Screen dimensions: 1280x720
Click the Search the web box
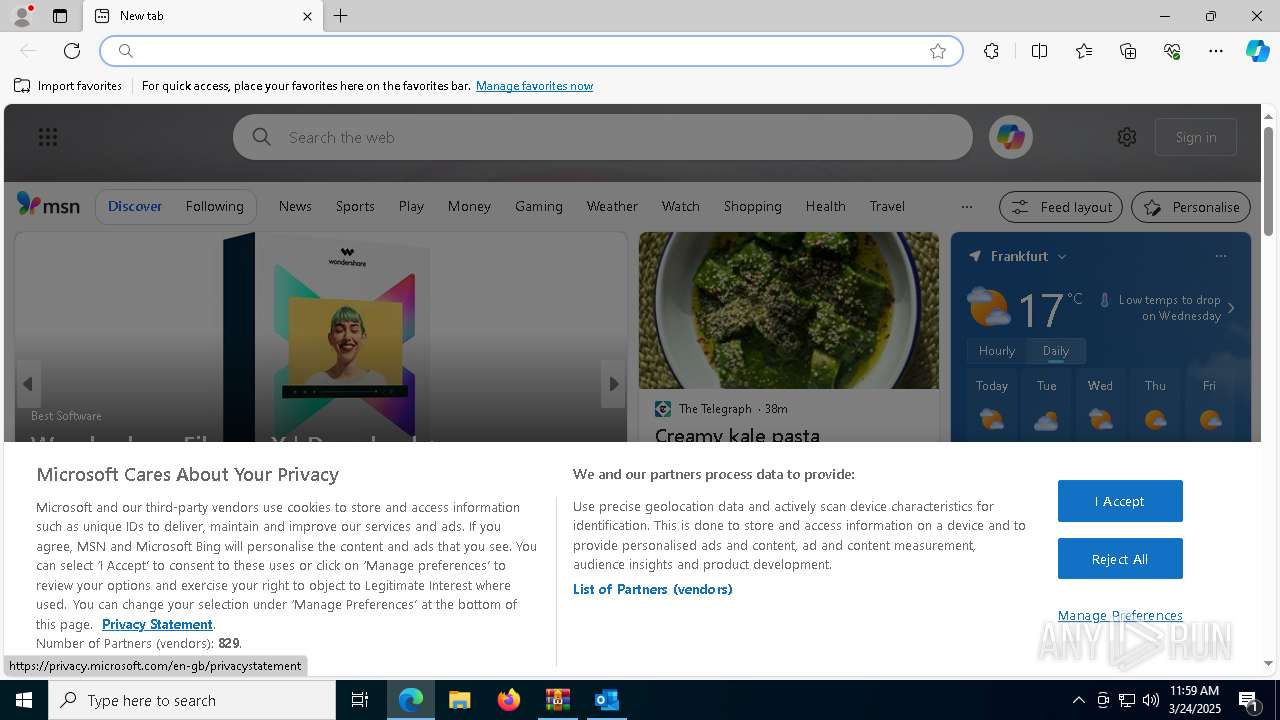603,137
